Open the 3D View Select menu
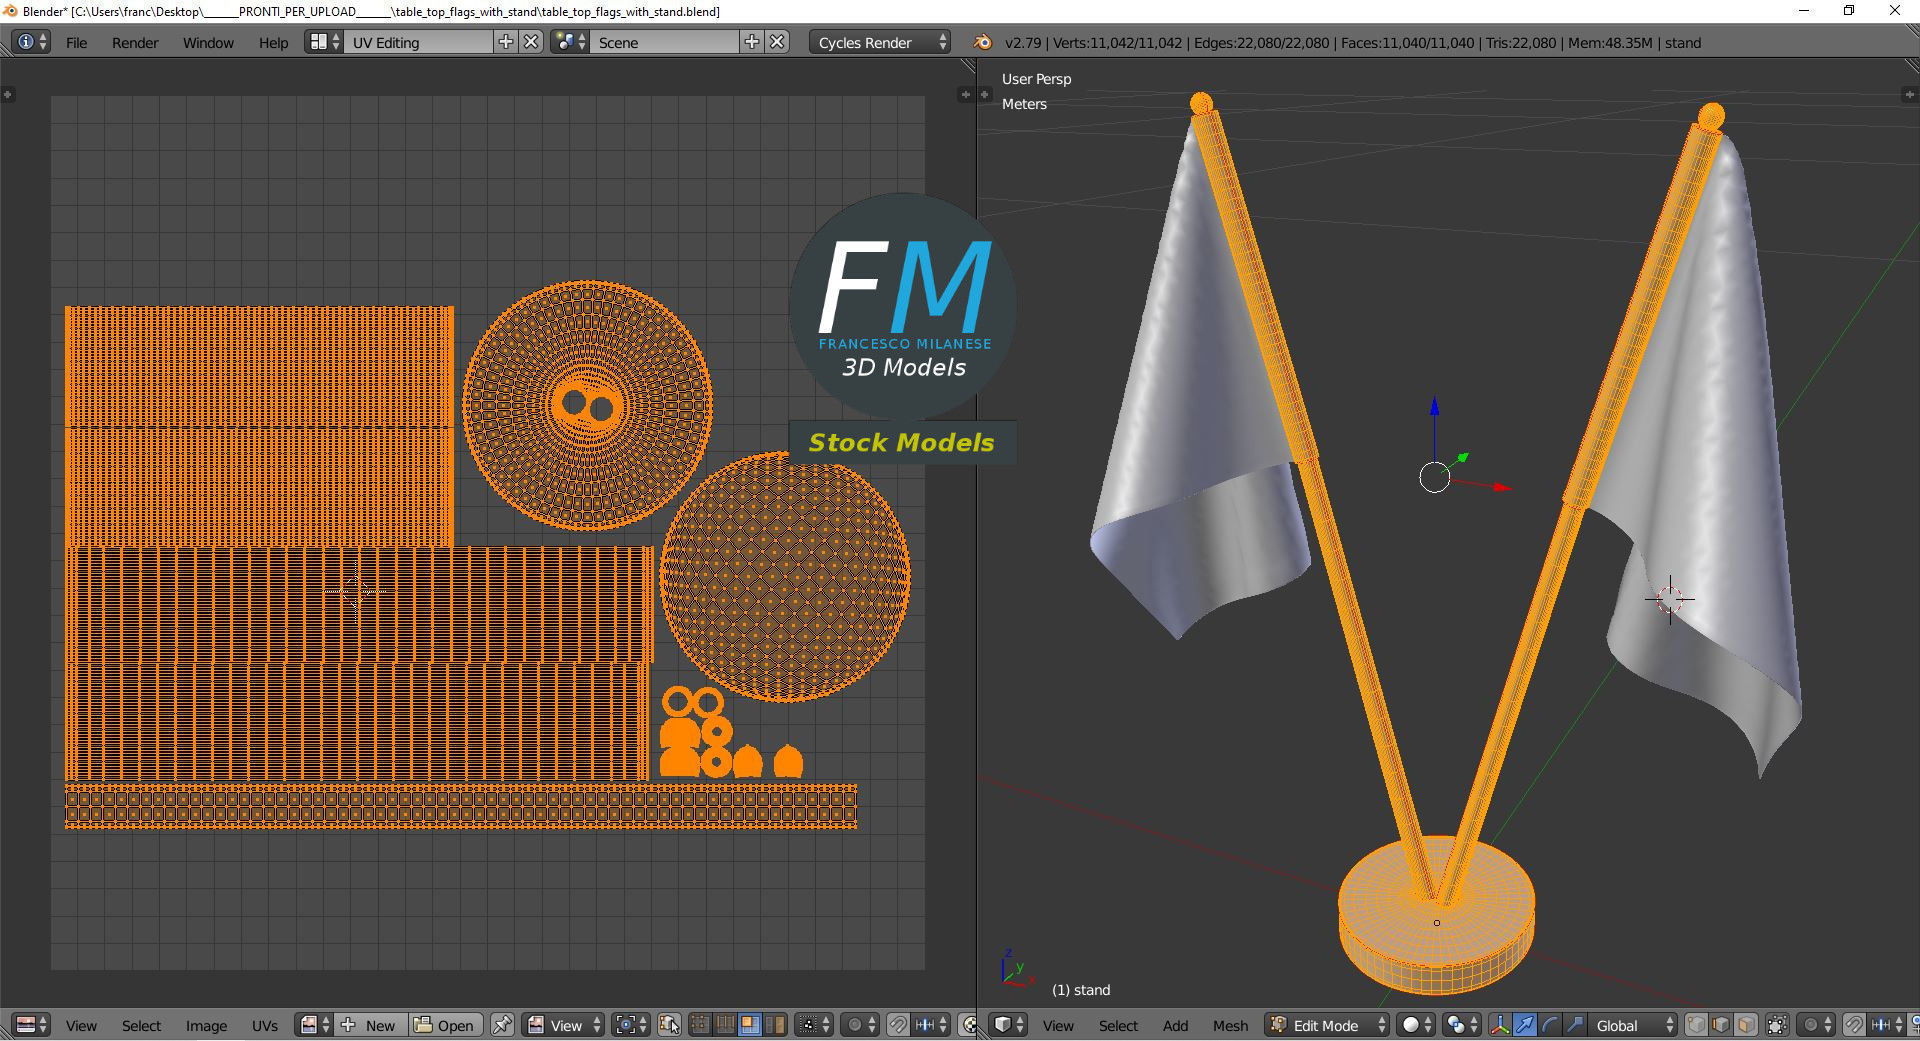The image size is (1920, 1041). pyautogui.click(x=1118, y=1025)
